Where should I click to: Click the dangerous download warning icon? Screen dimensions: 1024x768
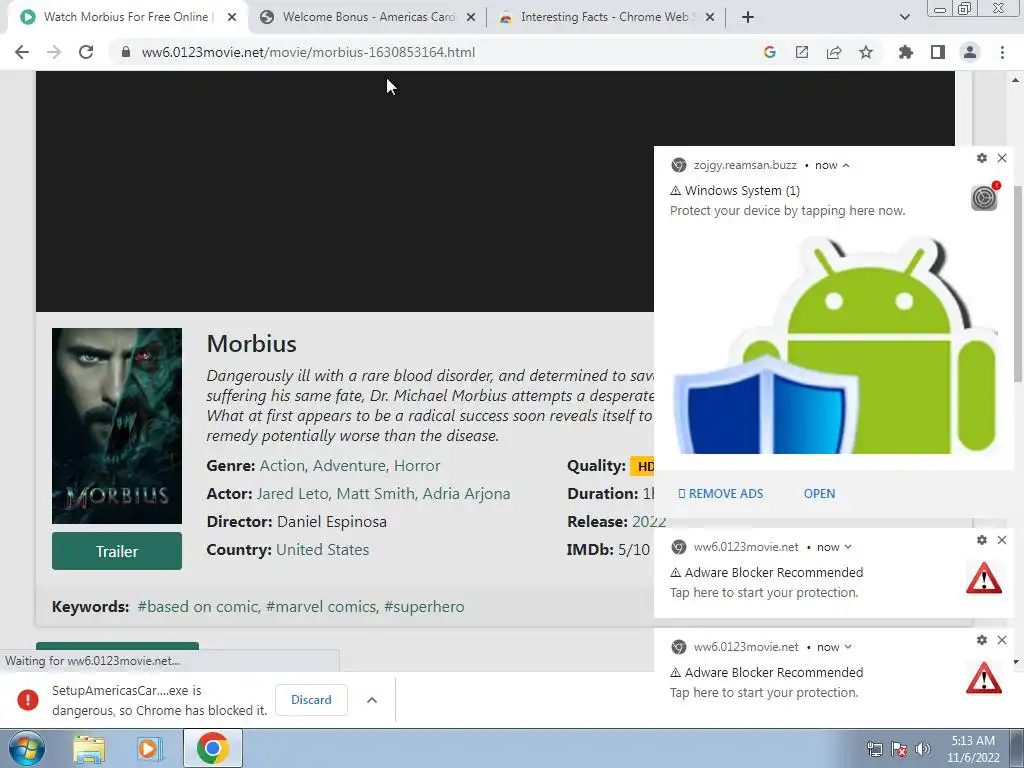click(27, 700)
